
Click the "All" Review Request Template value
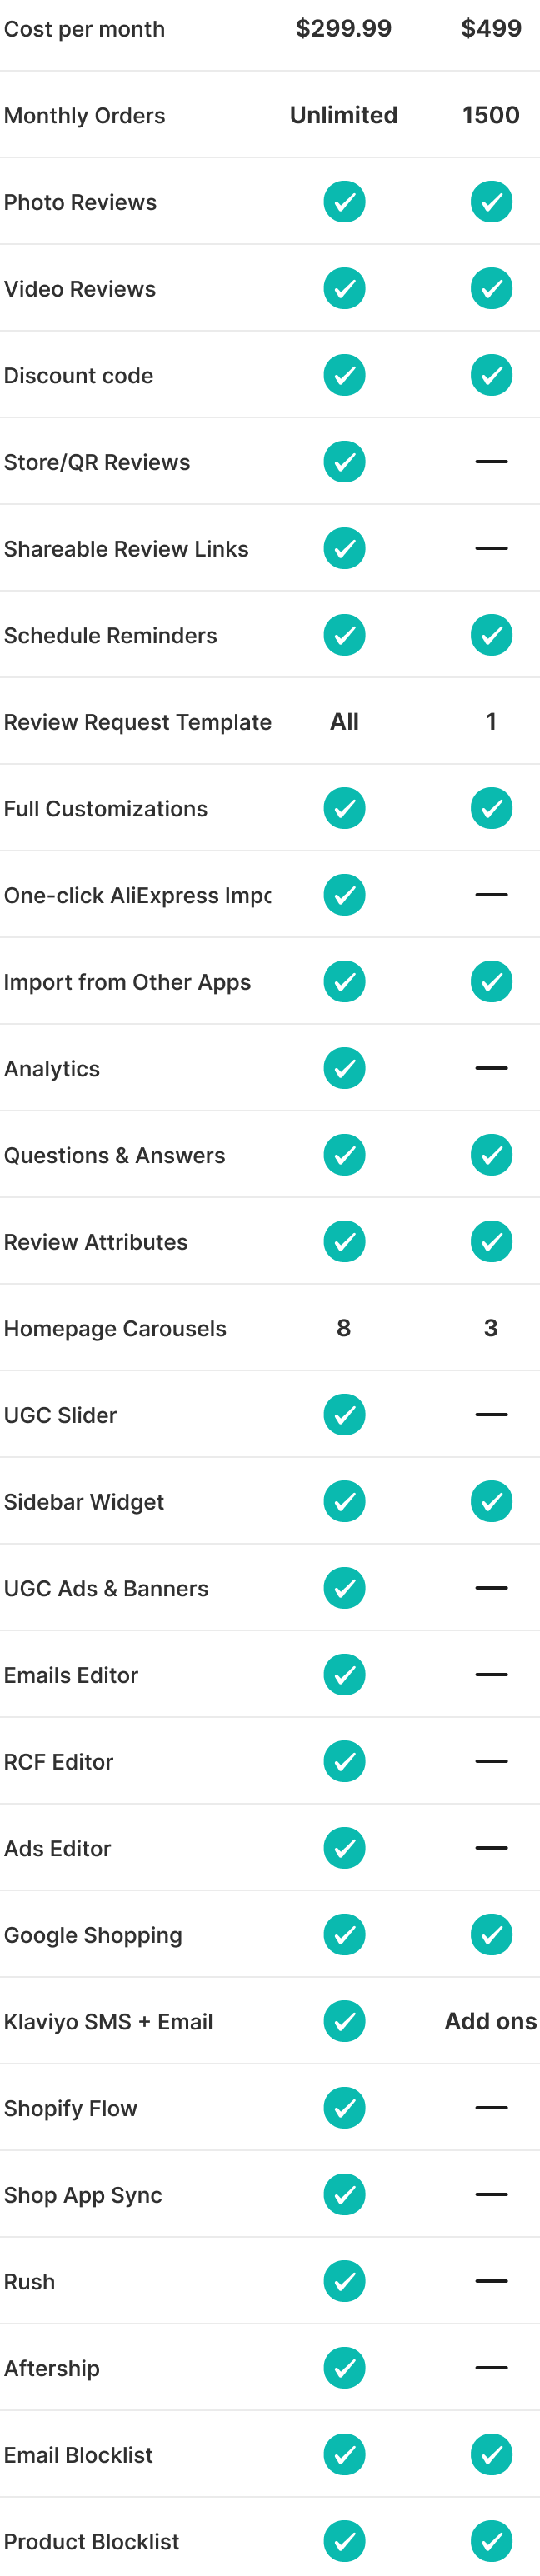click(x=344, y=721)
